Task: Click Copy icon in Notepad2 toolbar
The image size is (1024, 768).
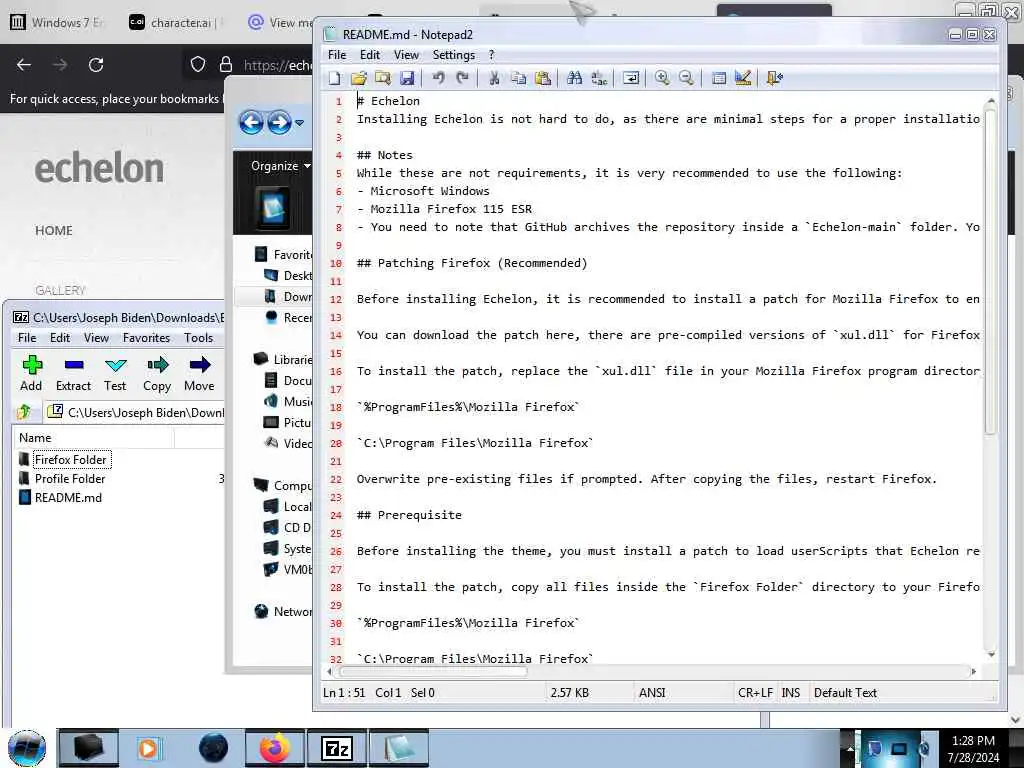Action: tap(519, 78)
